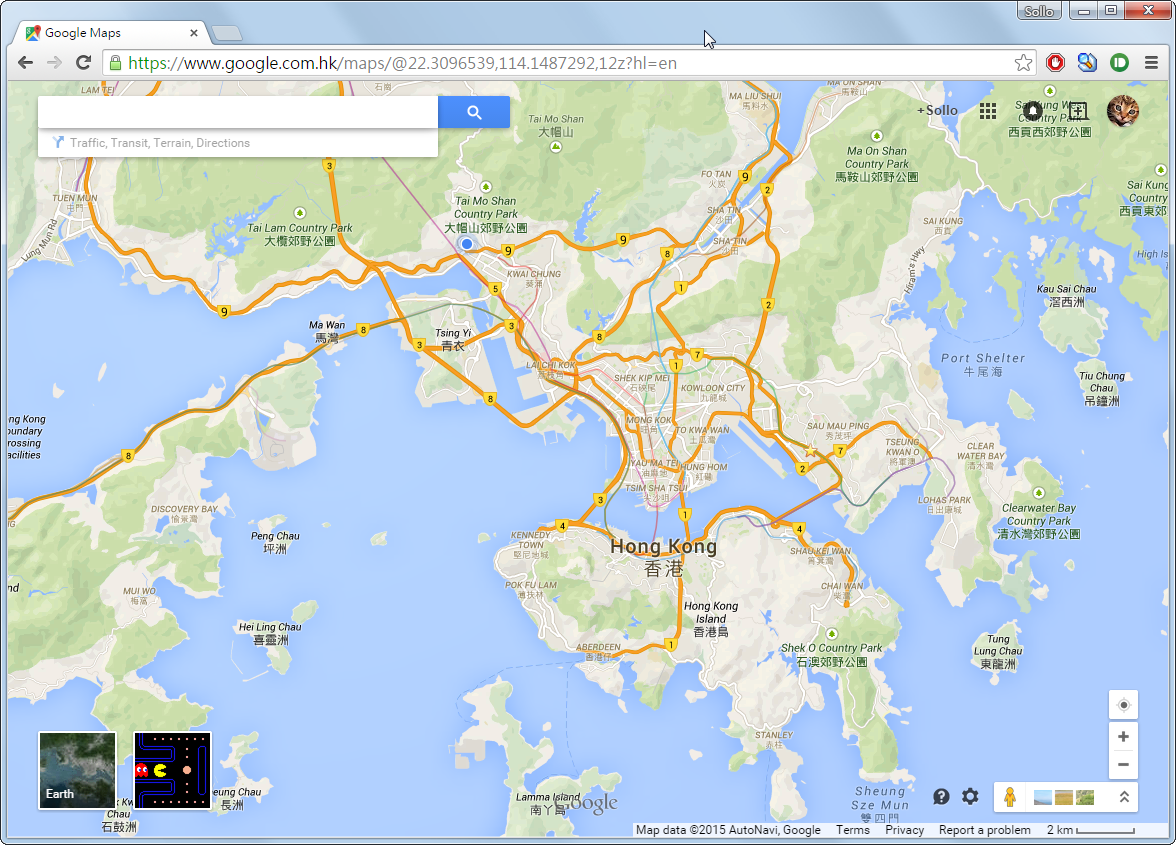Open the Chrome hamburger menu
The width and height of the screenshot is (1176, 845).
click(x=1151, y=62)
